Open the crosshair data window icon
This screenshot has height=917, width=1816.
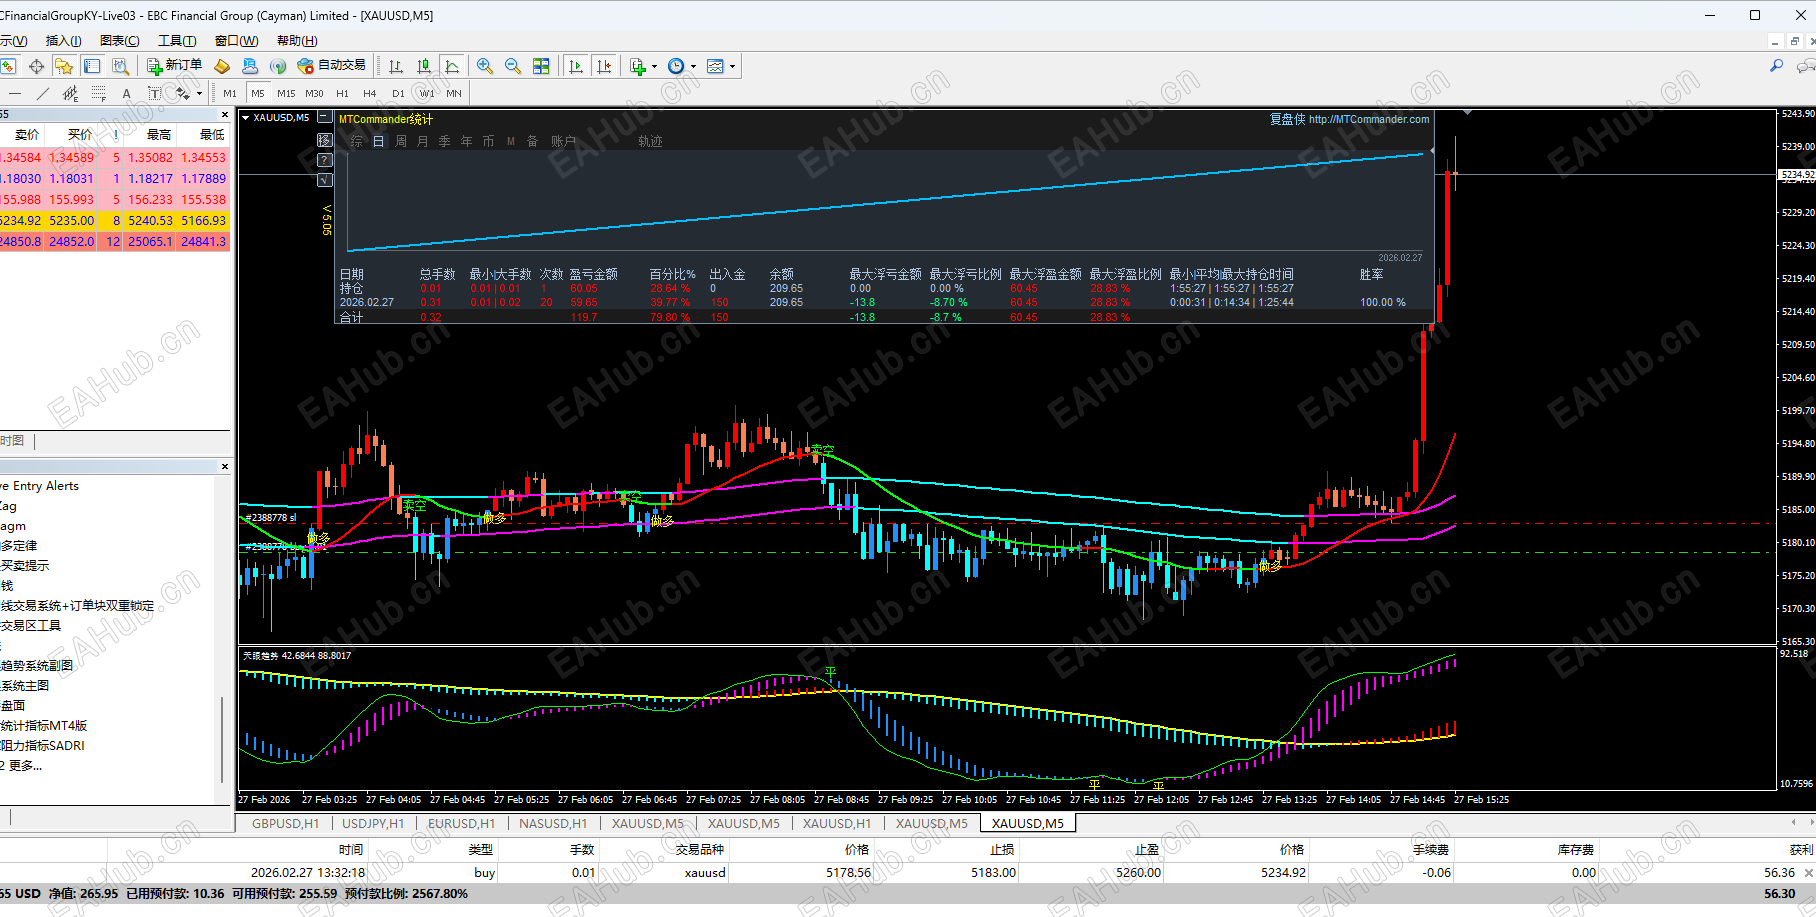point(36,66)
